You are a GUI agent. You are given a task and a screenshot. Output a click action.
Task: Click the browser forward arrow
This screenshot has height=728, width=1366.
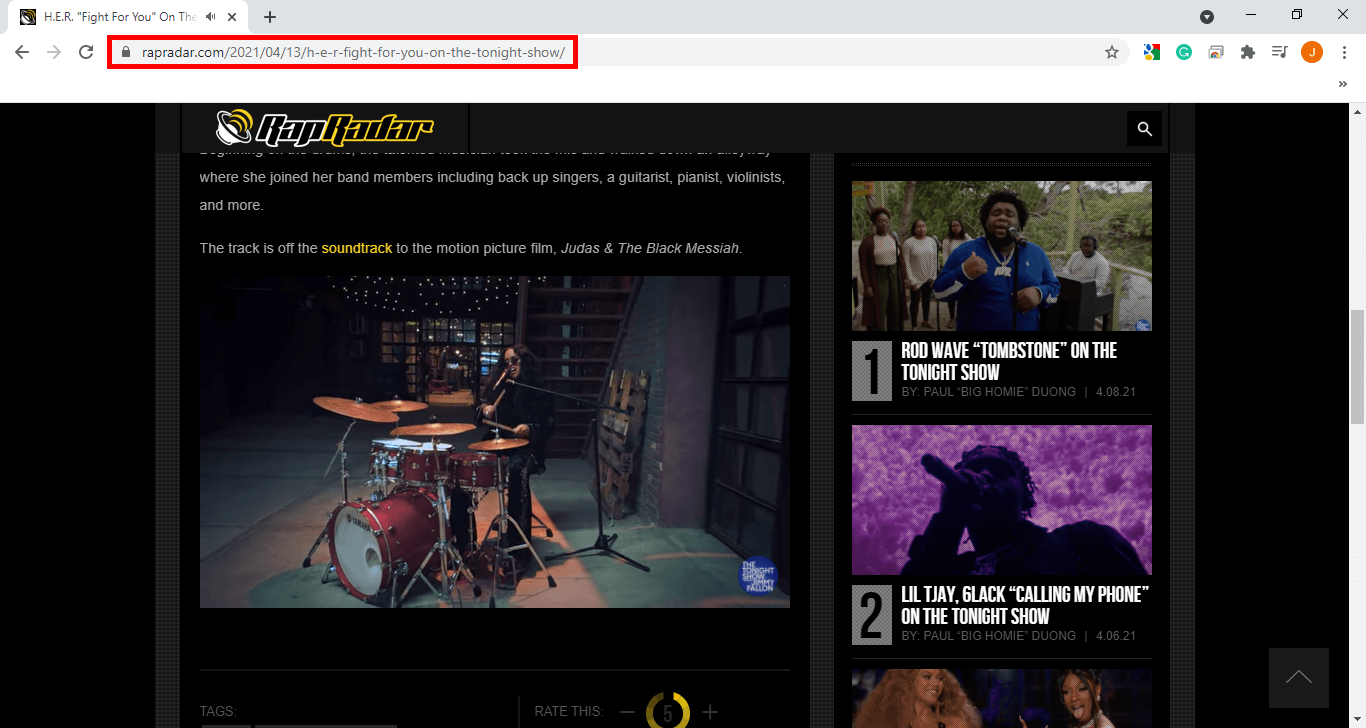coord(54,52)
